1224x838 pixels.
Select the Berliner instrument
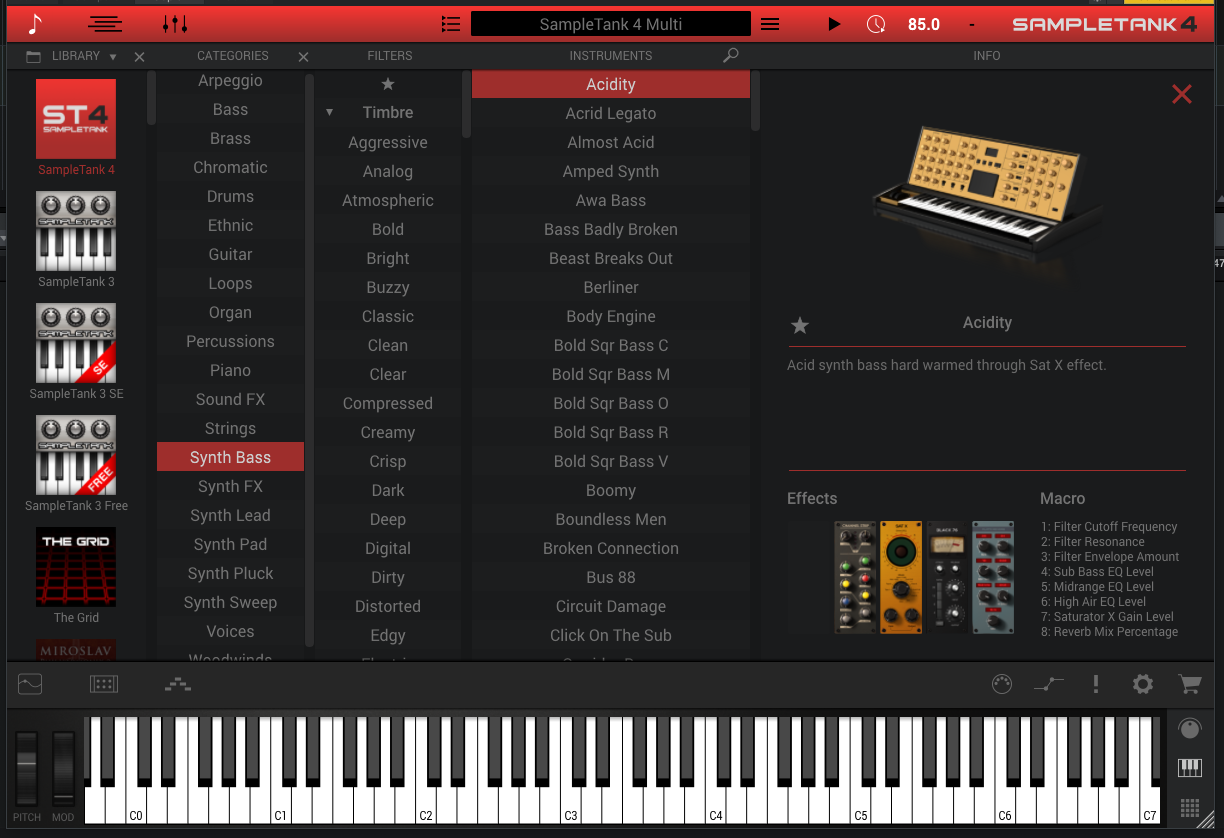(611, 287)
